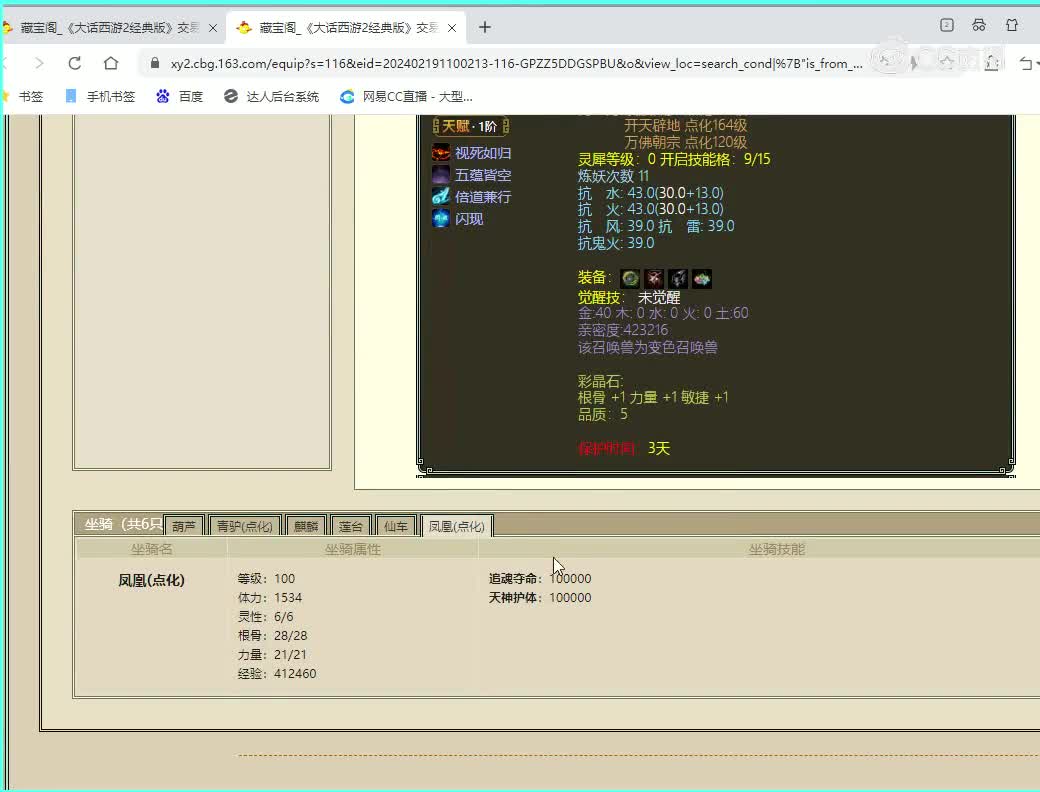The height and width of the screenshot is (792, 1040).
Task: Open the 达人后台系统 bookmark
Action: tap(271, 97)
